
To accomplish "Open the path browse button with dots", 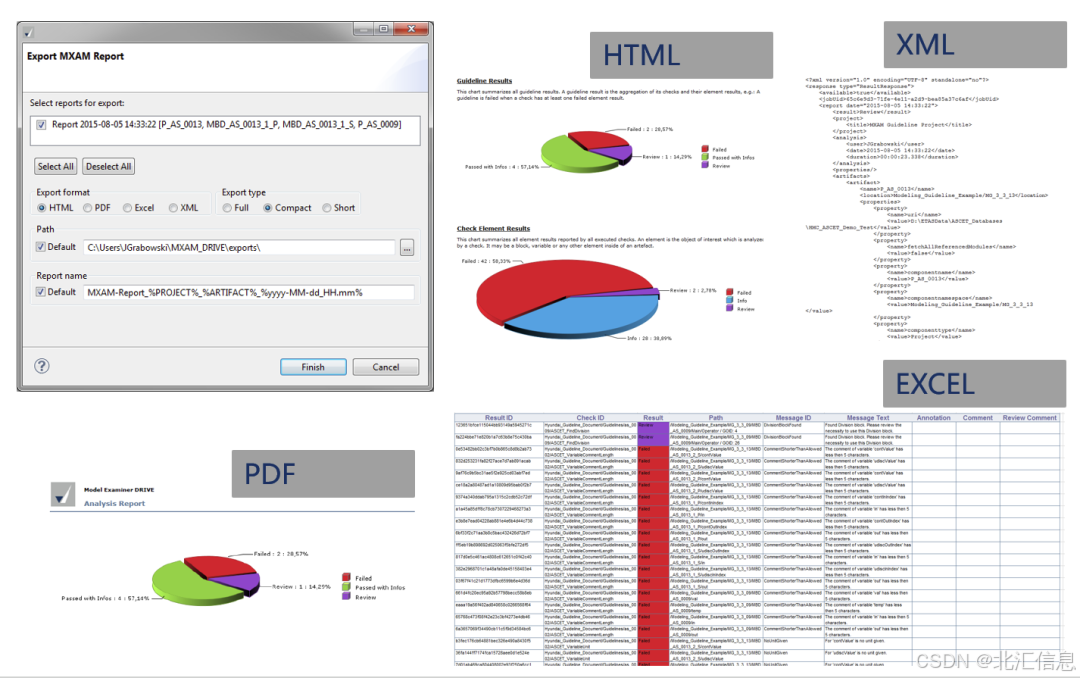I will pyautogui.click(x=407, y=247).
